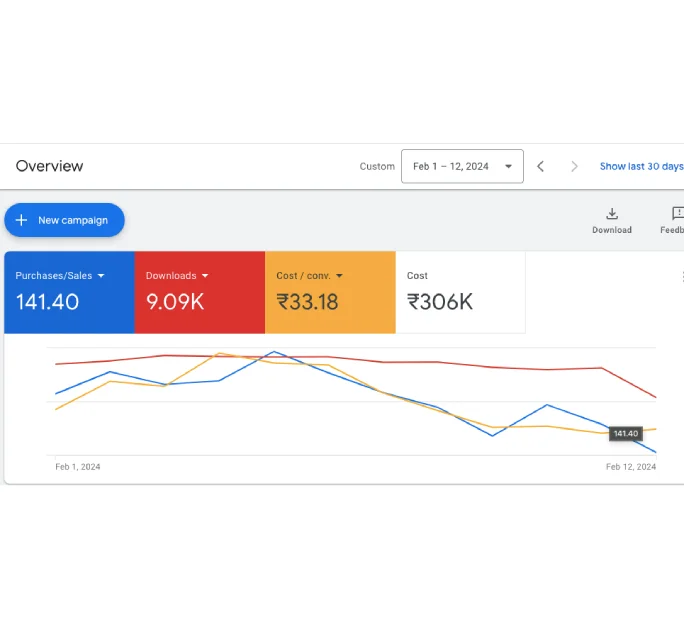The image size is (684, 625).
Task: Select the red Downloads scorecard
Action: pyautogui.click(x=200, y=292)
